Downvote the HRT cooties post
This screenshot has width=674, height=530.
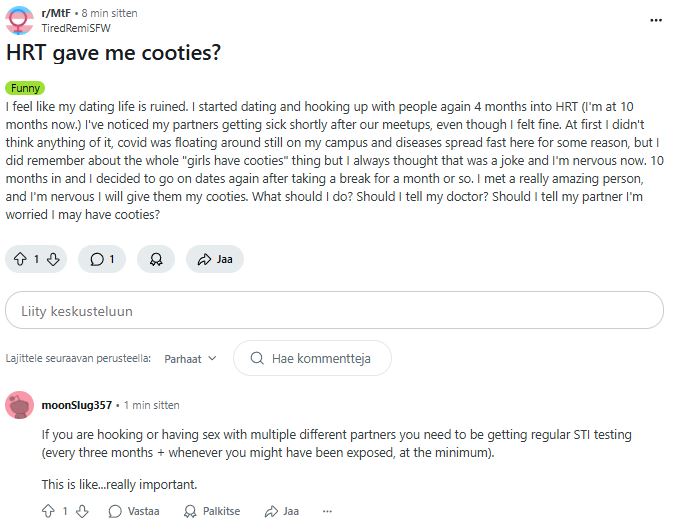[53, 259]
